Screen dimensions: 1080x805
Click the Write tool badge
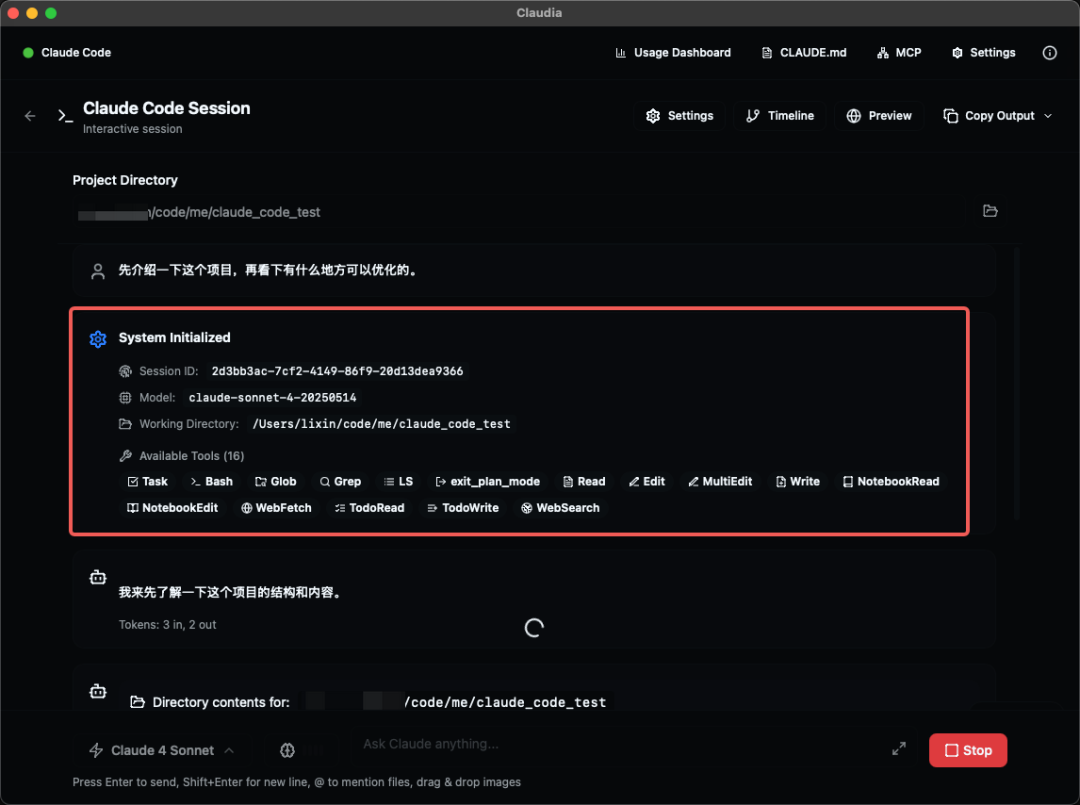(x=798, y=481)
